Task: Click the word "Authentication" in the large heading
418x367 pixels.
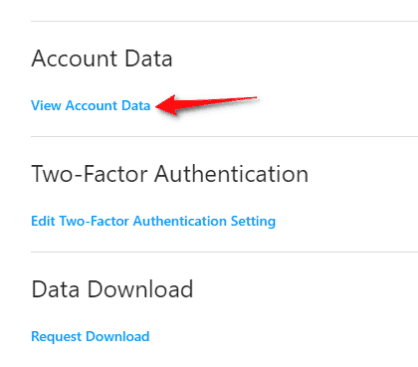Action: tap(231, 174)
